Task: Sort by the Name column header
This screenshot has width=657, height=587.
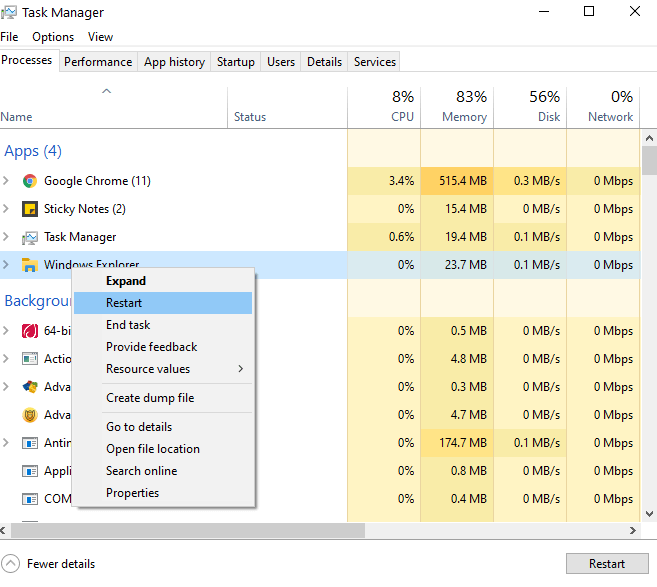Action: (114, 107)
